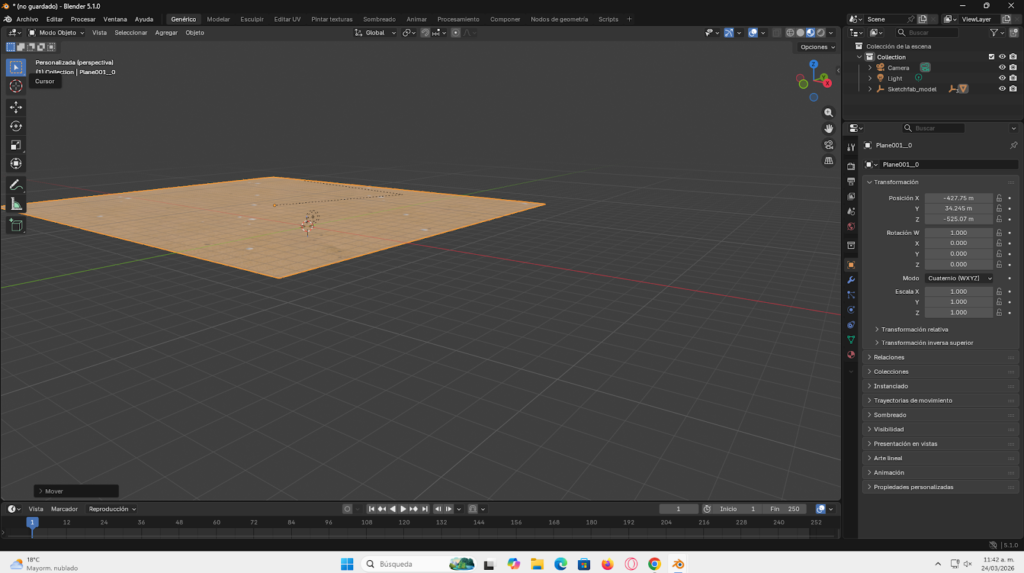This screenshot has height=573, width=1024.
Task: Select the Rotate tool
Action: [x=16, y=126]
